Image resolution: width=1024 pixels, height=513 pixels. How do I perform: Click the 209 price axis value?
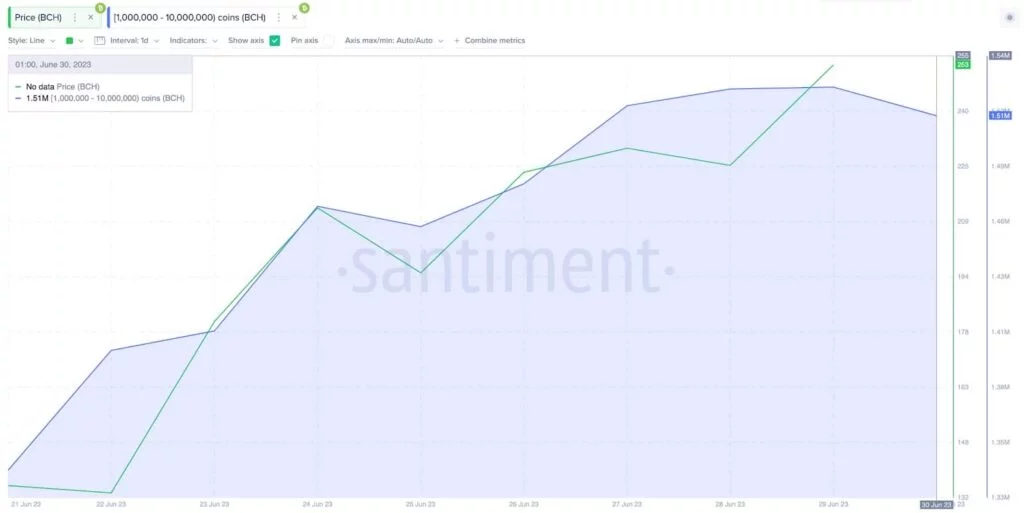pos(963,222)
